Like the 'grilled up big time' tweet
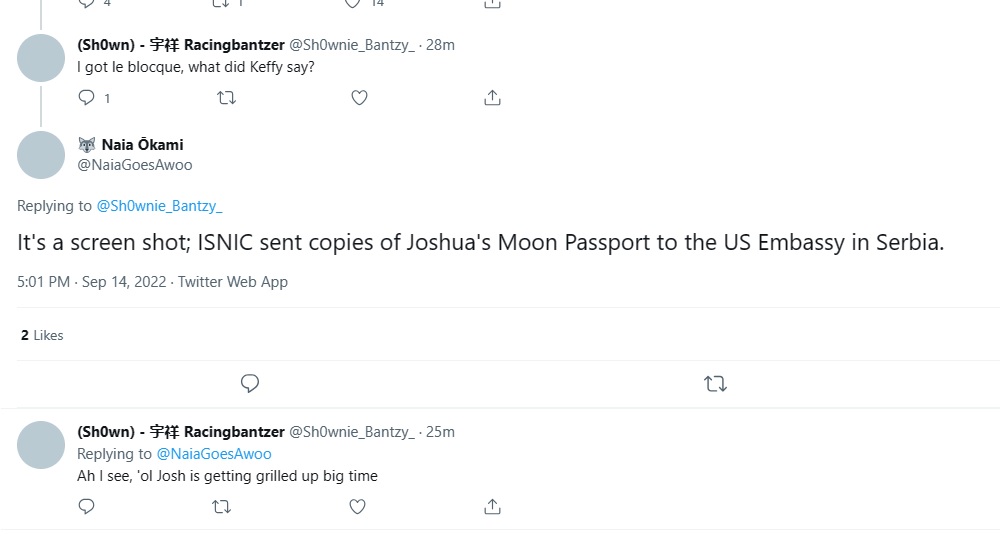The height and width of the screenshot is (536, 1000). pos(357,506)
